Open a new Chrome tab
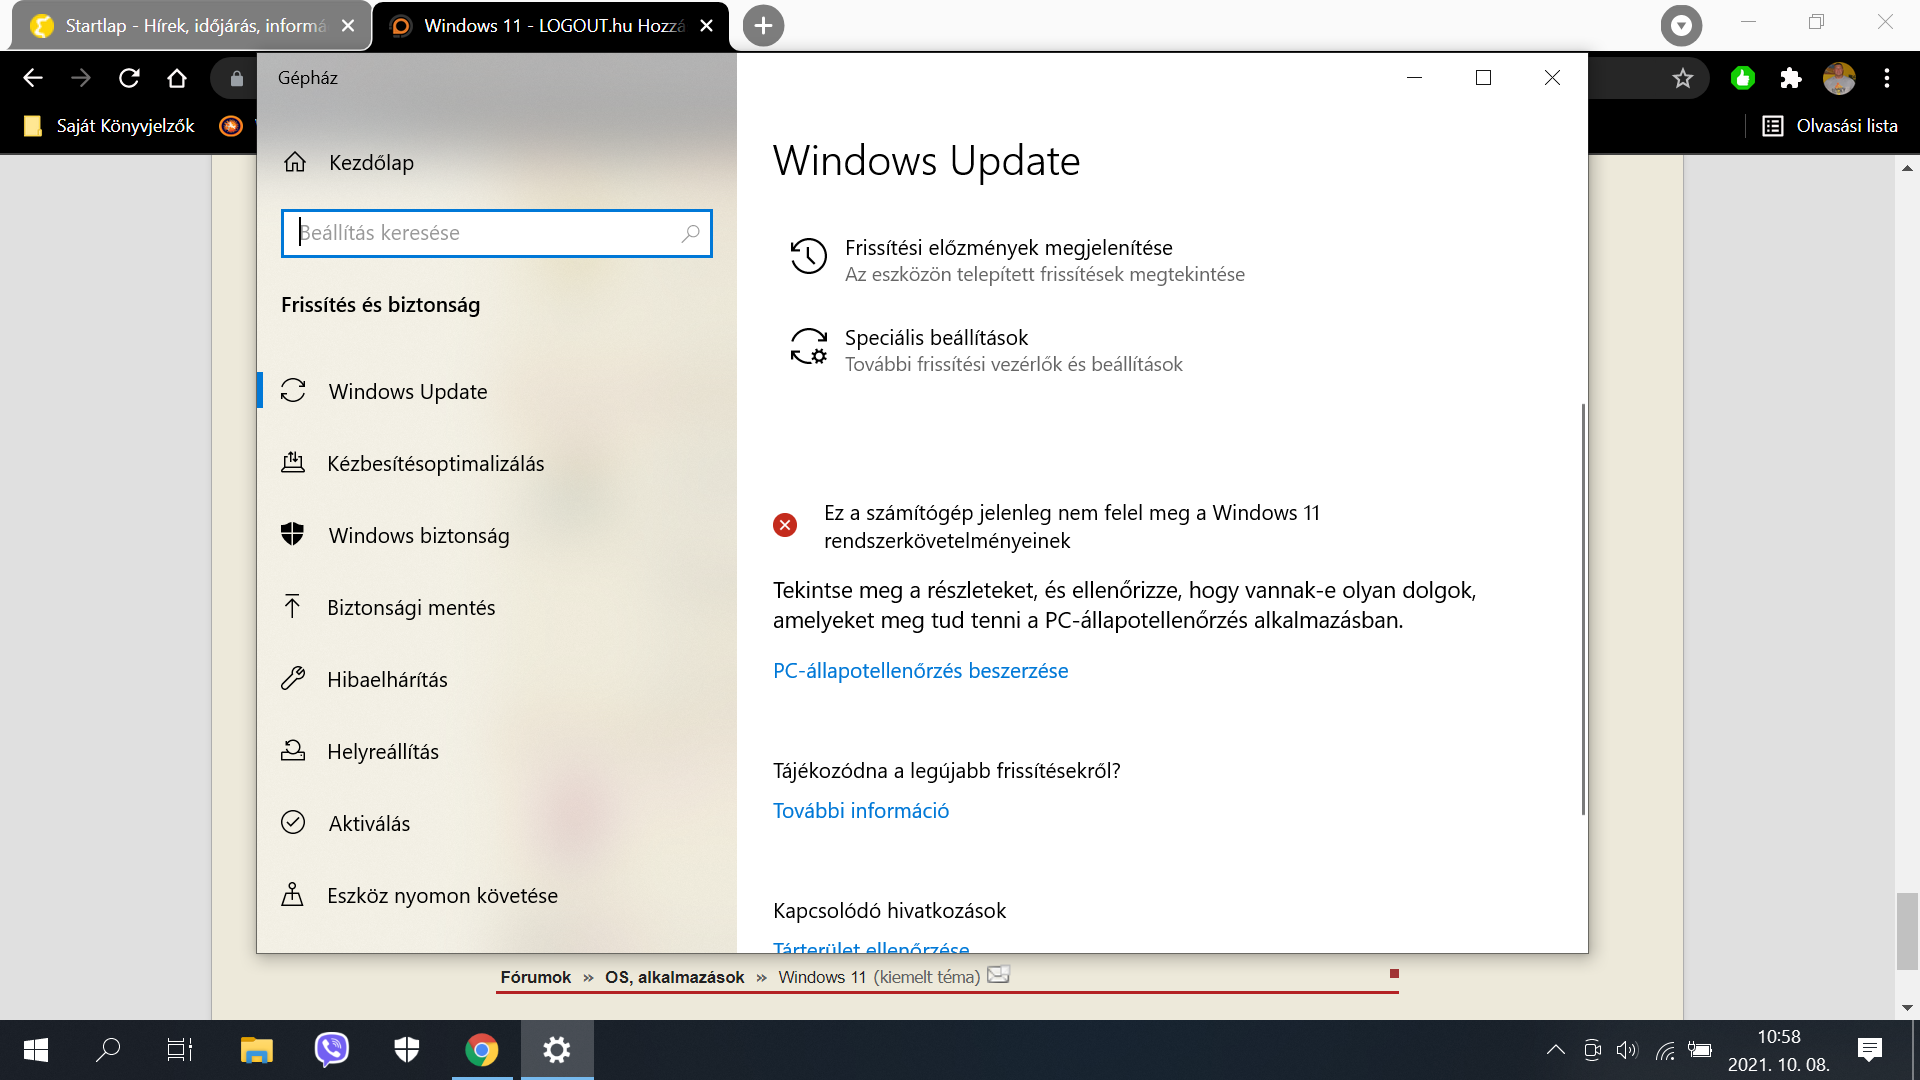This screenshot has width=1920, height=1080. 763,26
